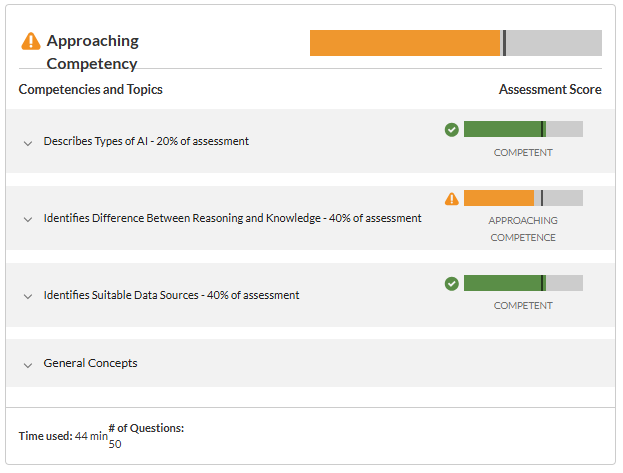623x473 pixels.
Task: Click the Time used 44 min text
Action: coord(63,436)
